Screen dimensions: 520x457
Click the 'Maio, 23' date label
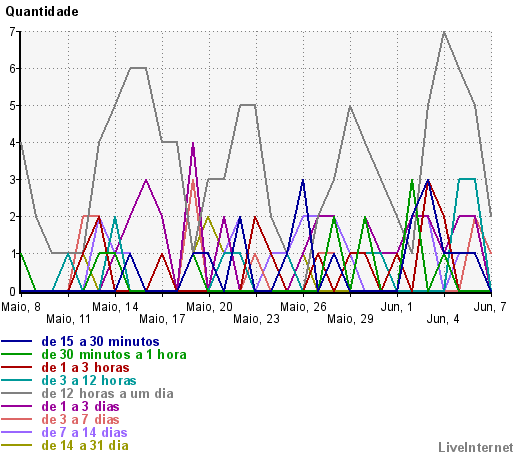pos(256,319)
